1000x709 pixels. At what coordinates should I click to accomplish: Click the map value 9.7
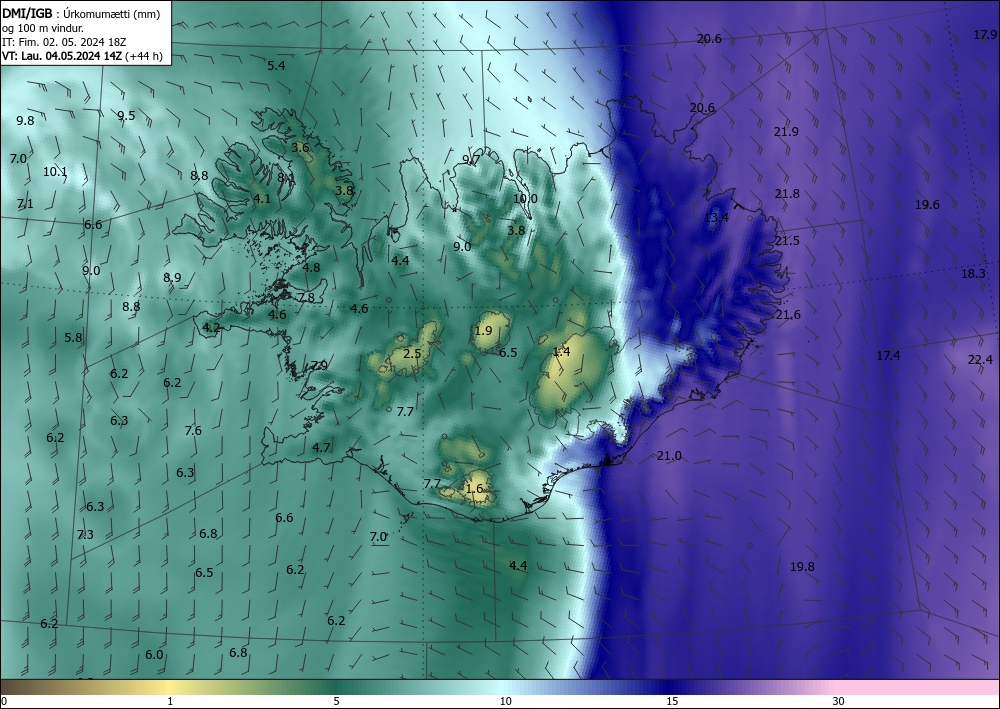471,160
